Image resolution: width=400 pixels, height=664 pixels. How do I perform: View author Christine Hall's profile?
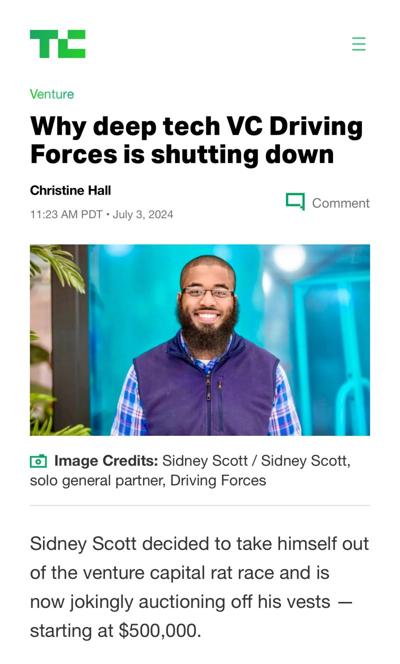(x=70, y=191)
